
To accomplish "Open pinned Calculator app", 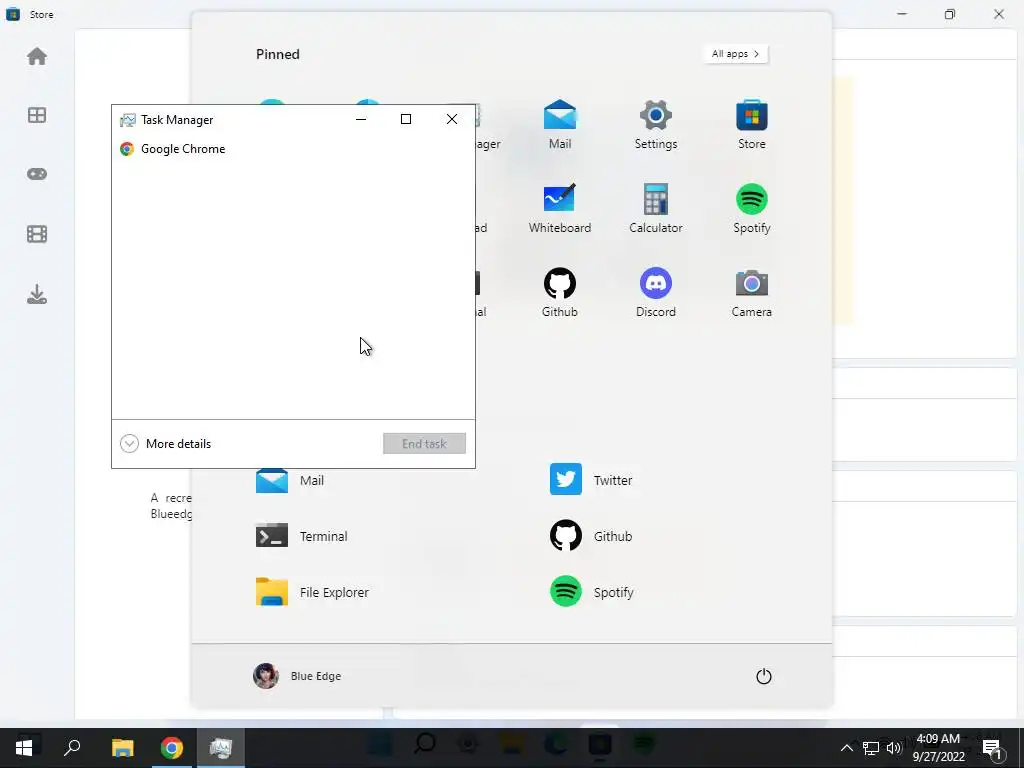I will (656, 209).
